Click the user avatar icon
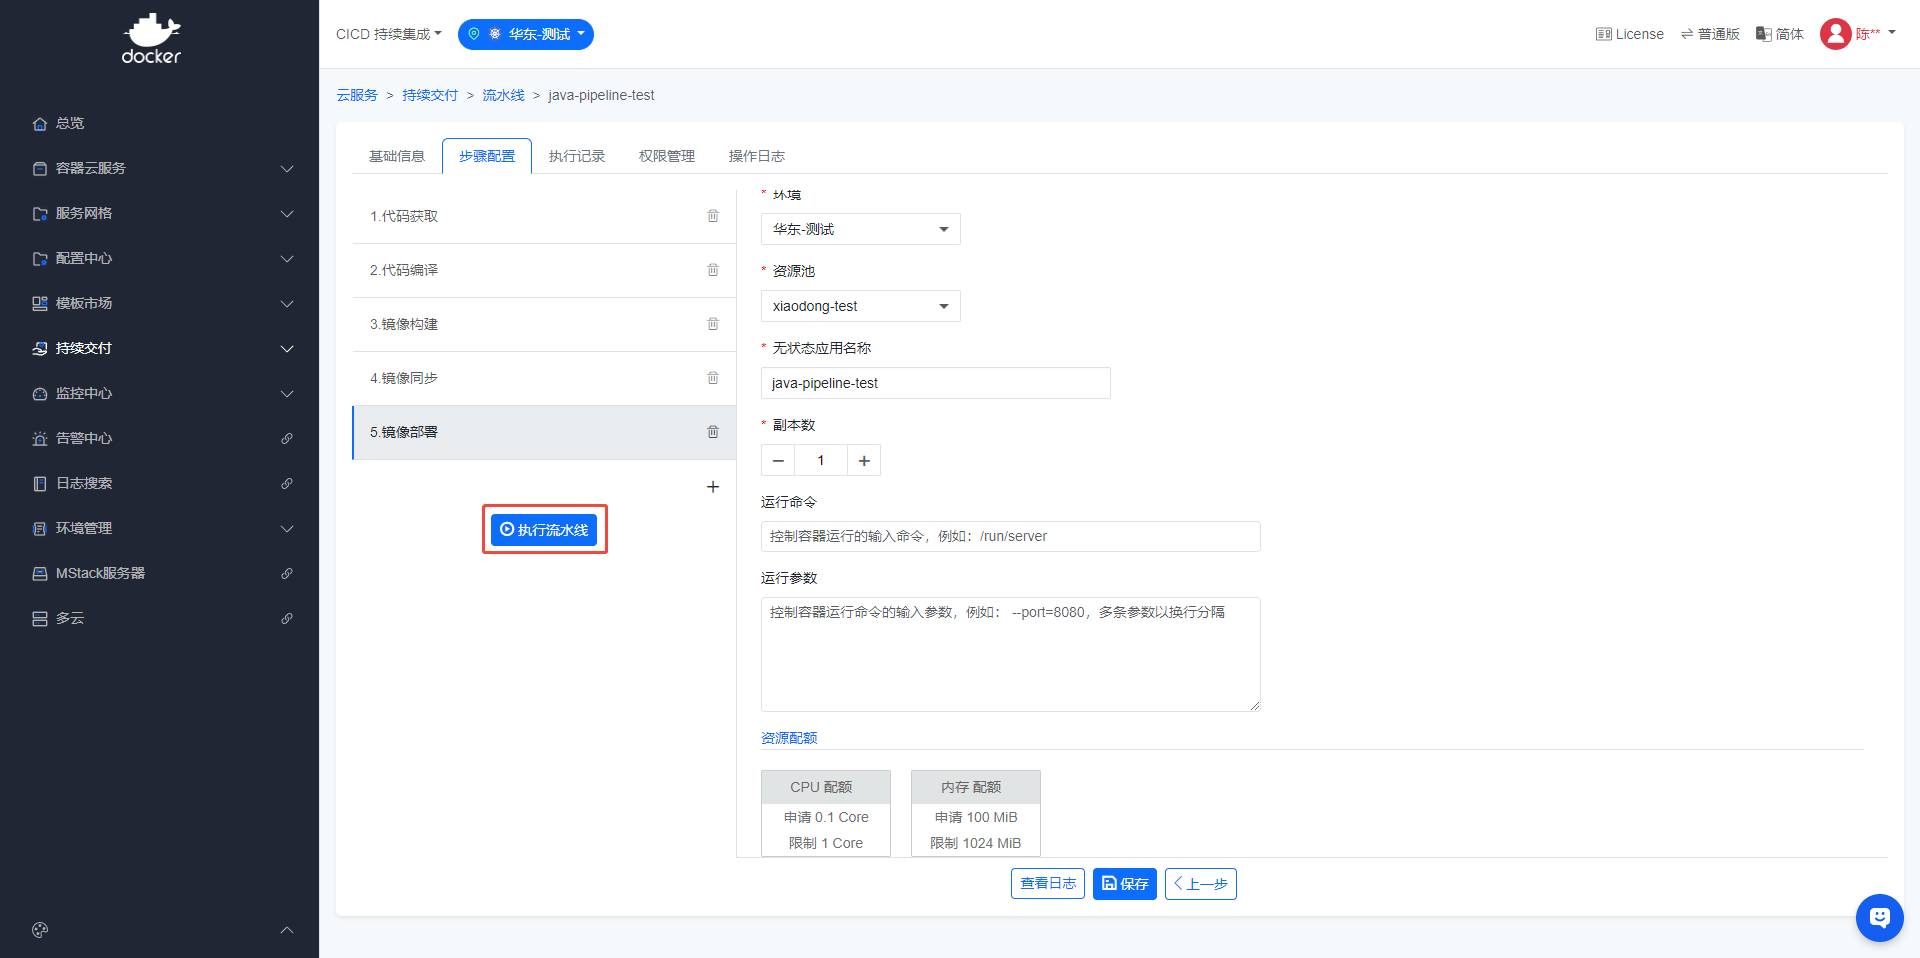 1835,34
